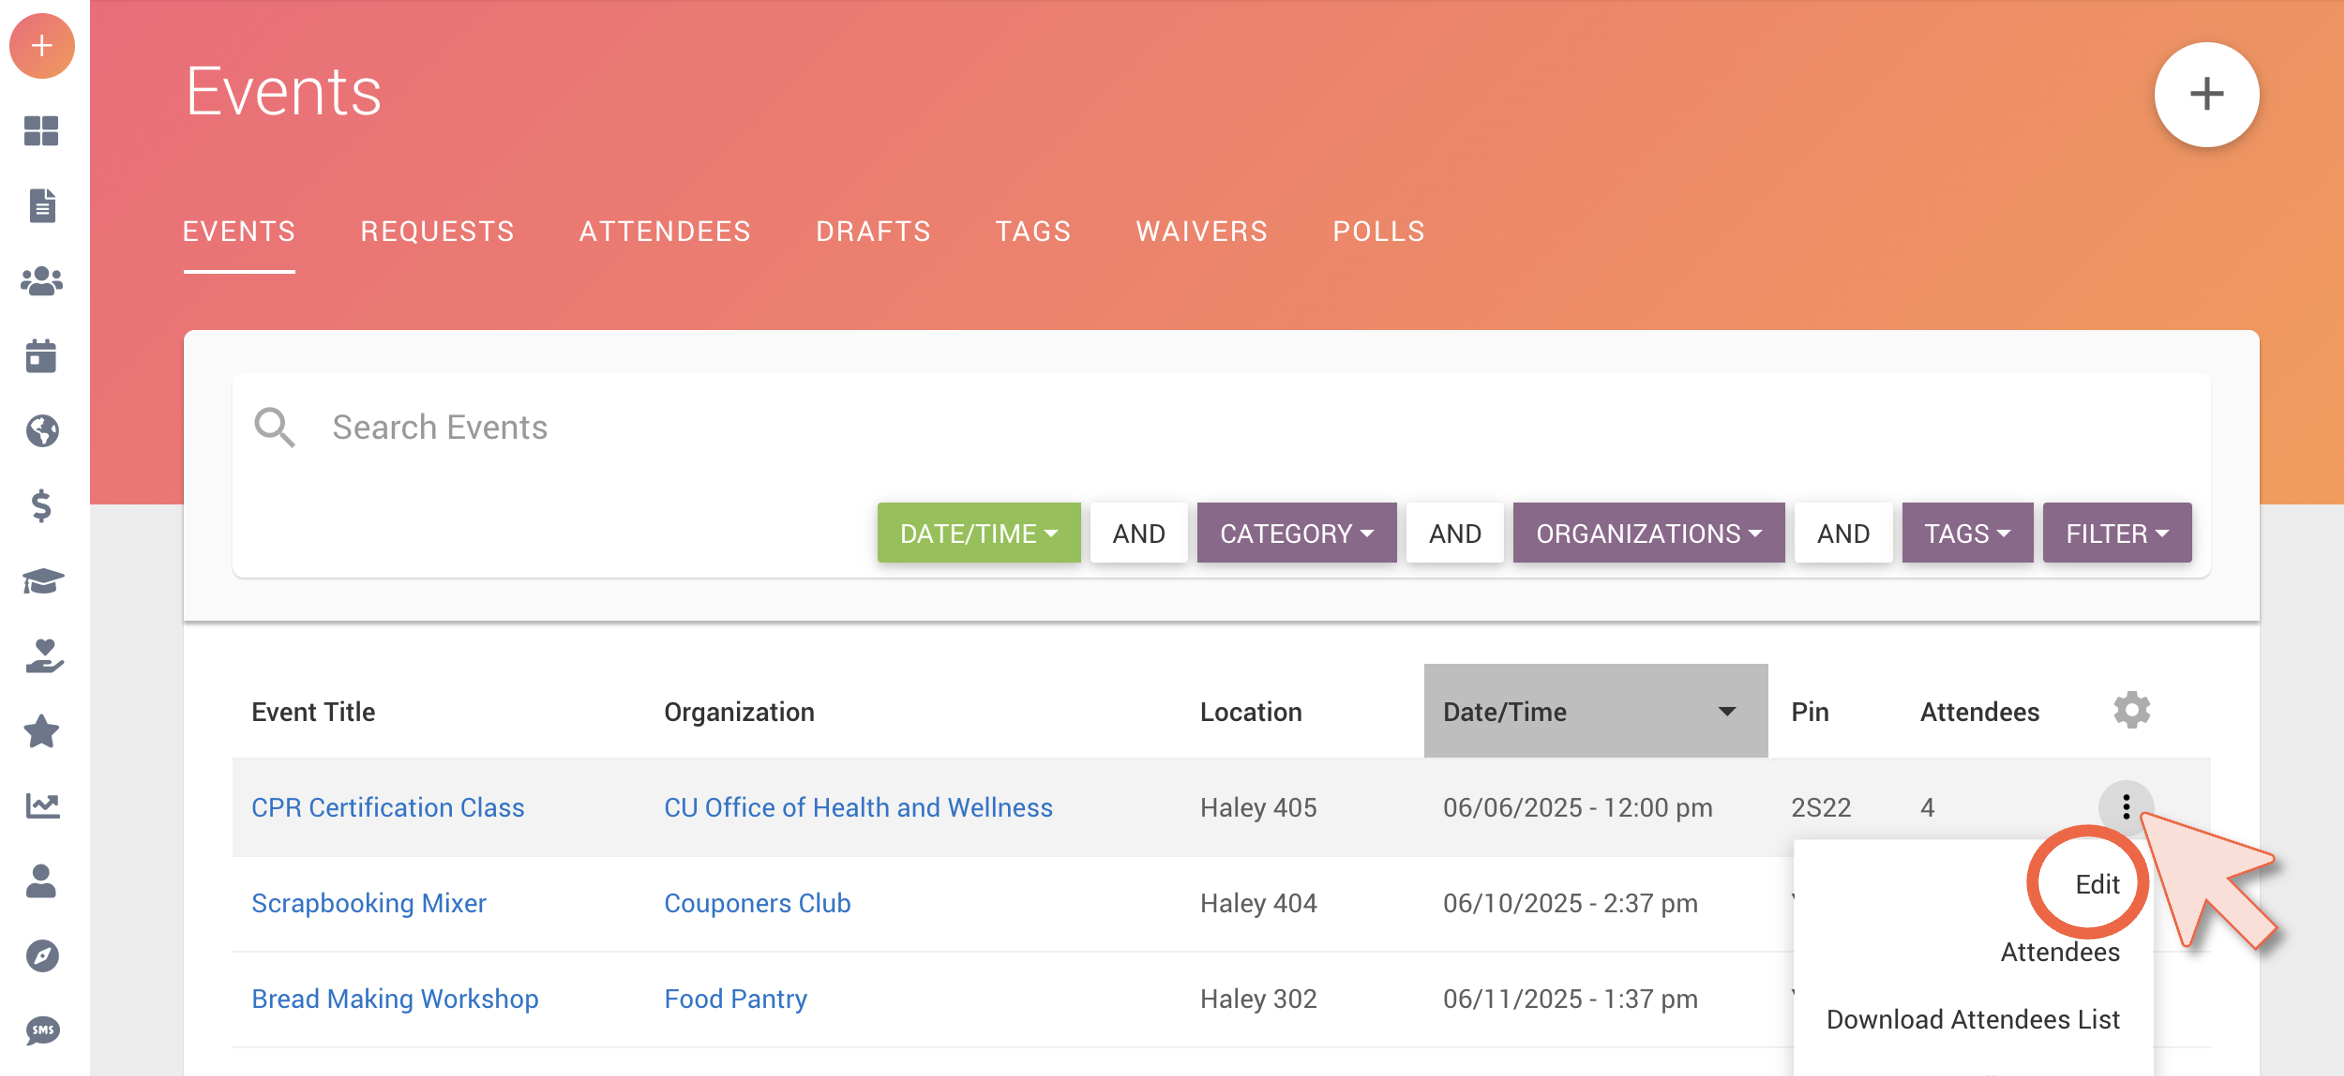Click into the Search Events field

(x=1220, y=427)
